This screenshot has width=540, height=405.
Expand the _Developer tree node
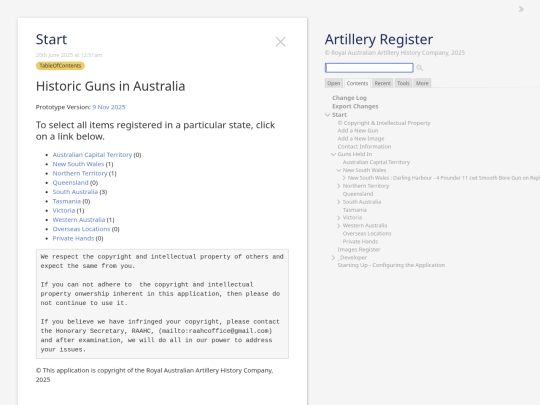click(333, 258)
